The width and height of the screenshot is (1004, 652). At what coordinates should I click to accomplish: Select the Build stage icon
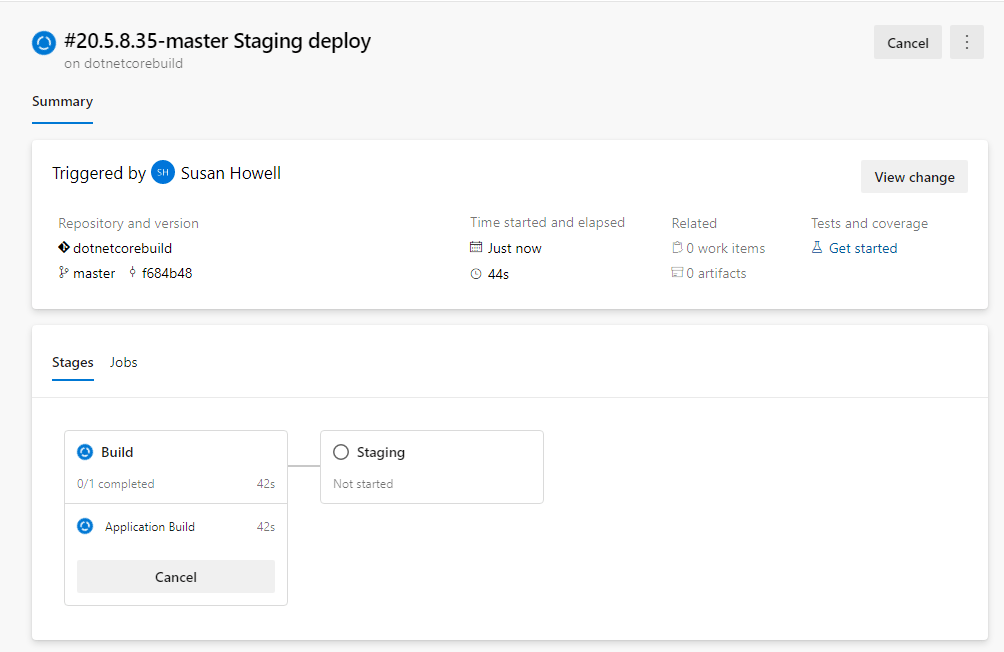coord(85,452)
